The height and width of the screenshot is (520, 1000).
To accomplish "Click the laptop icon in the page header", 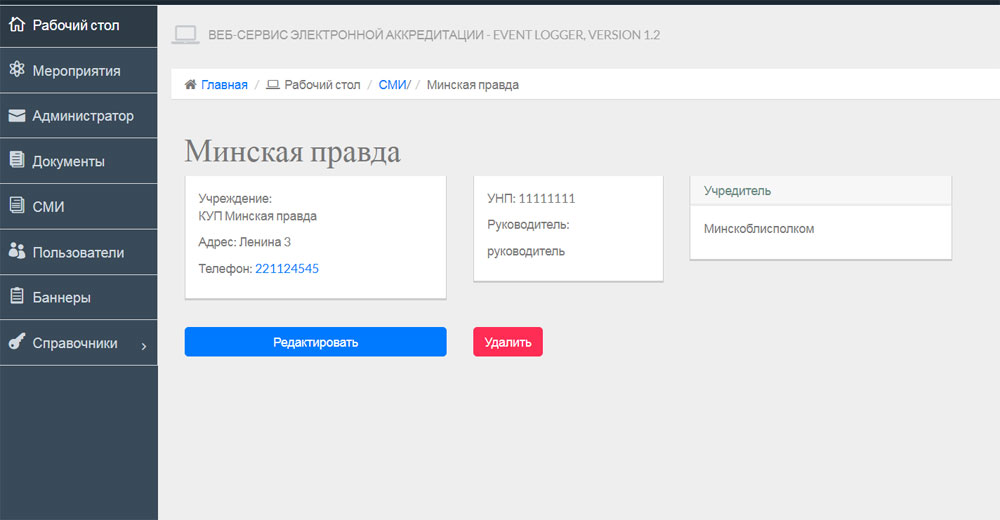I will click(x=186, y=34).
